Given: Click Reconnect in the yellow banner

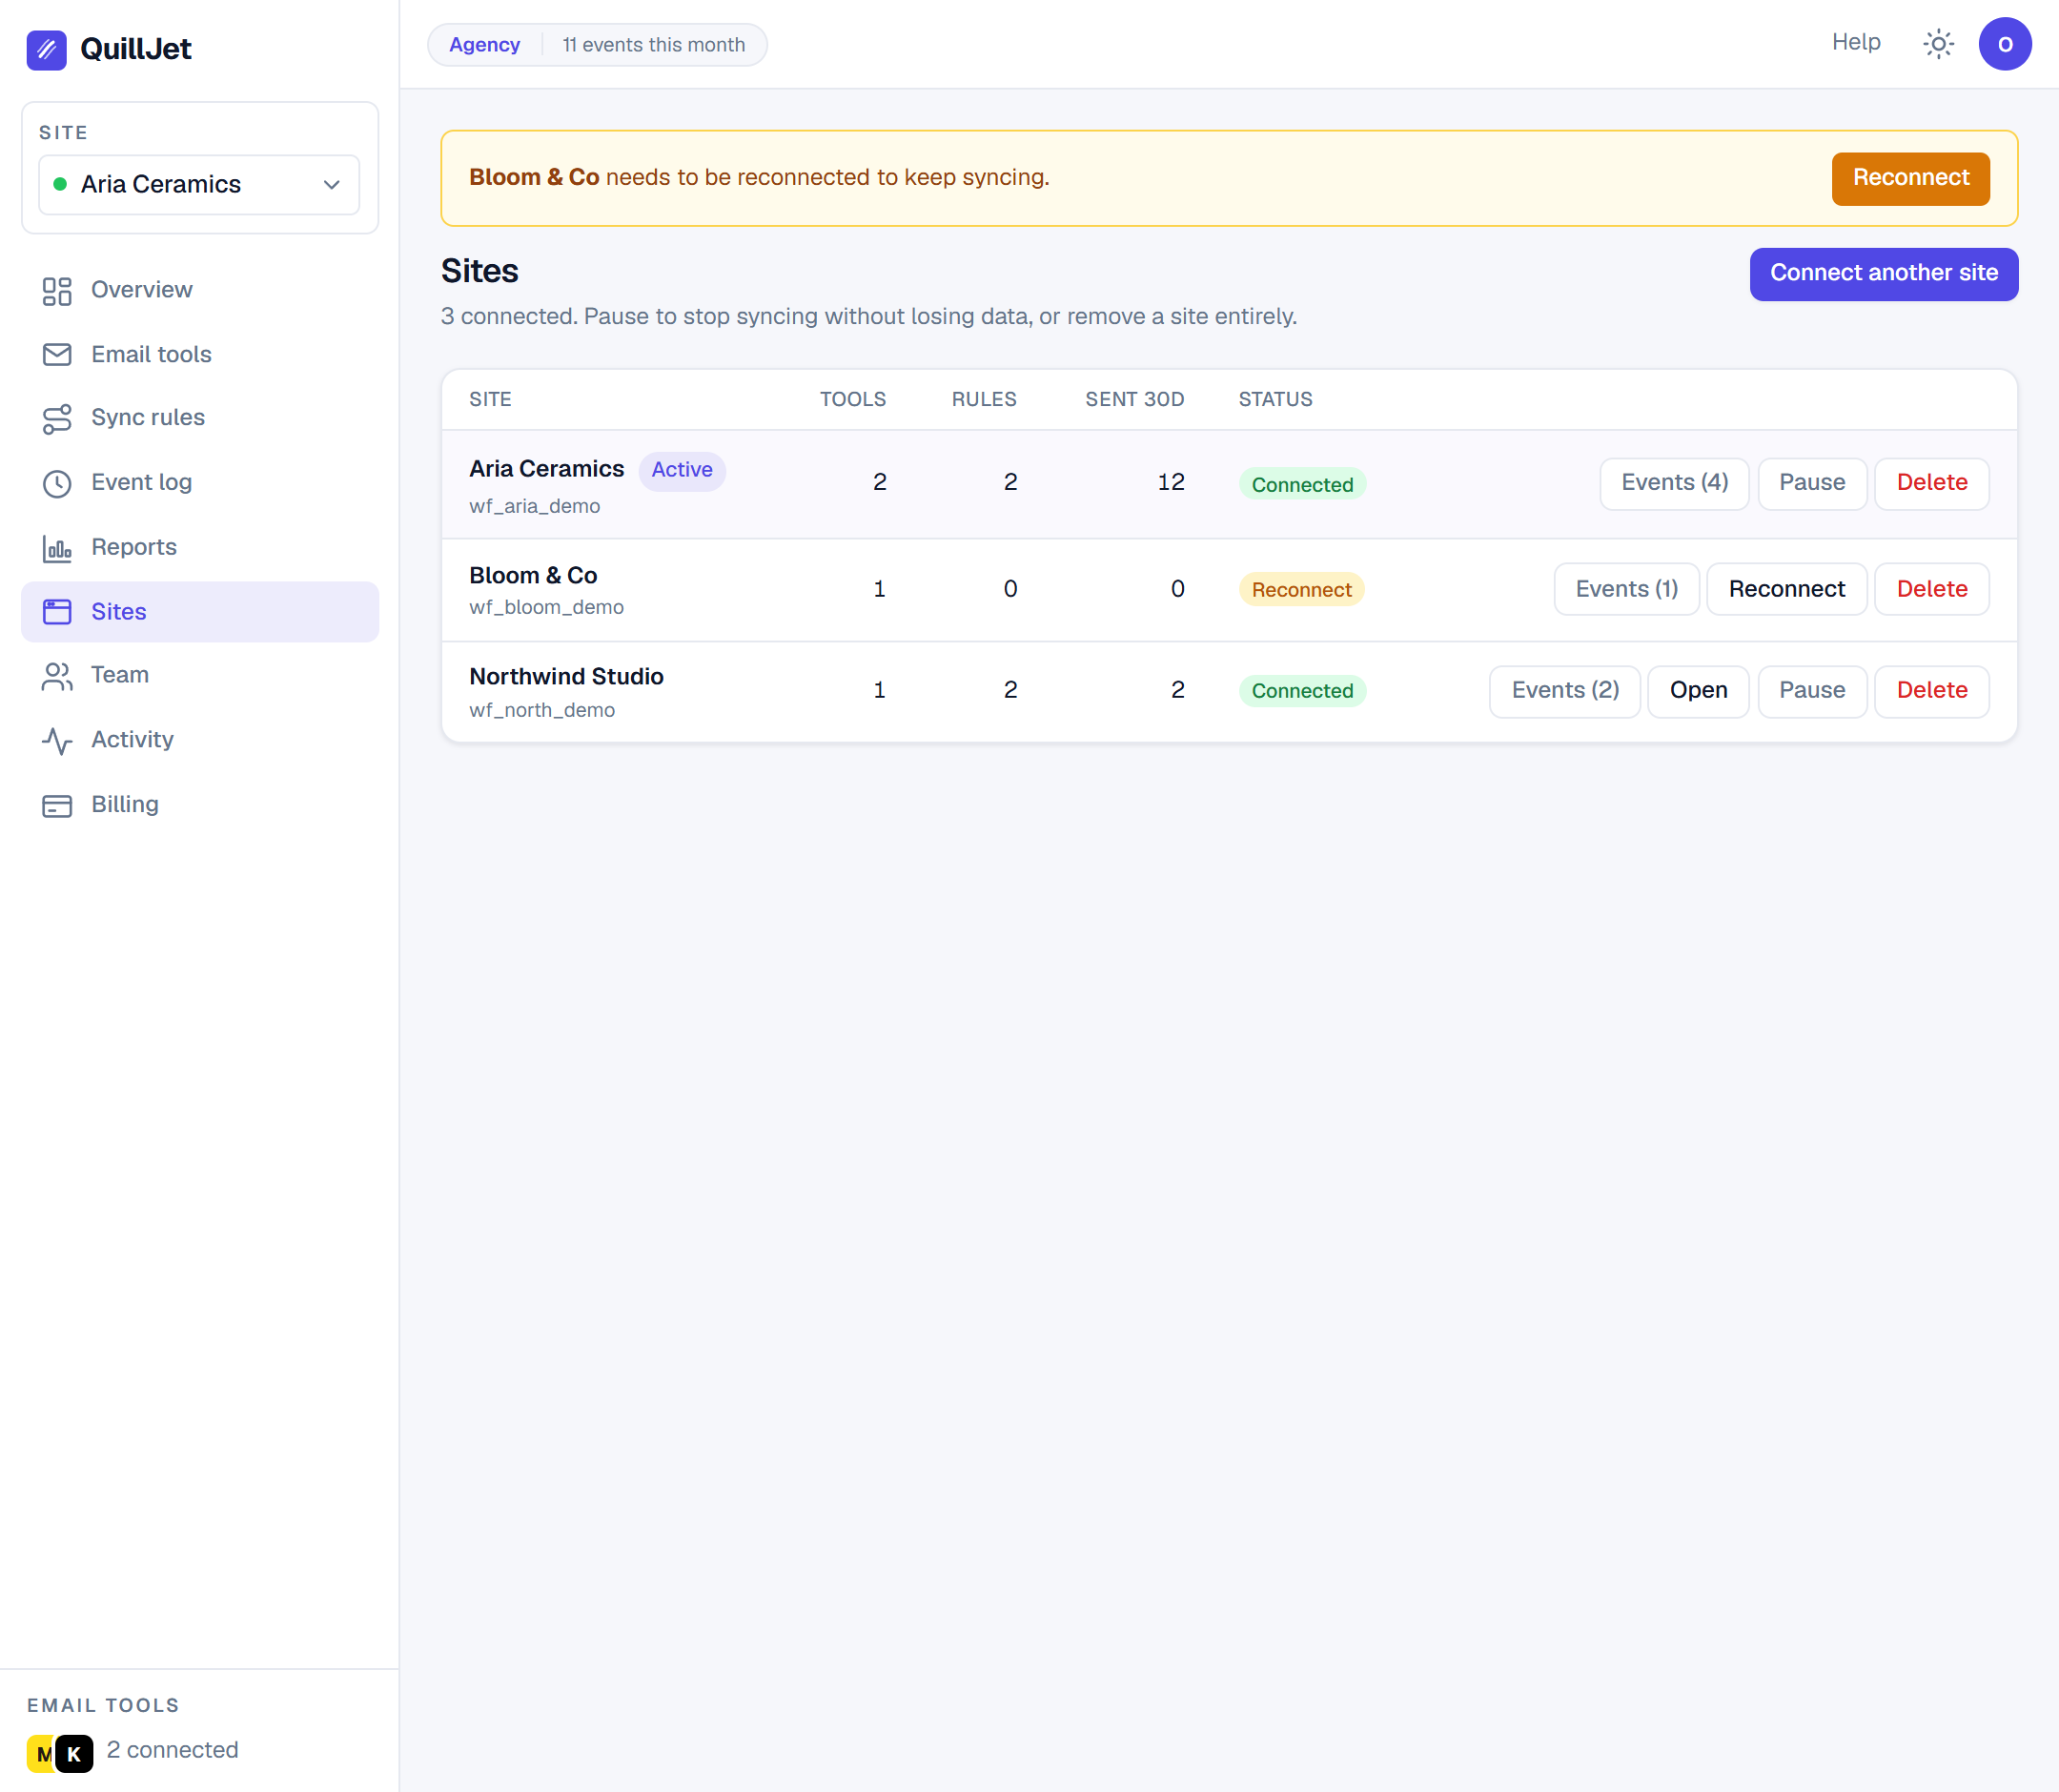Looking at the screenshot, I should (x=1910, y=178).
